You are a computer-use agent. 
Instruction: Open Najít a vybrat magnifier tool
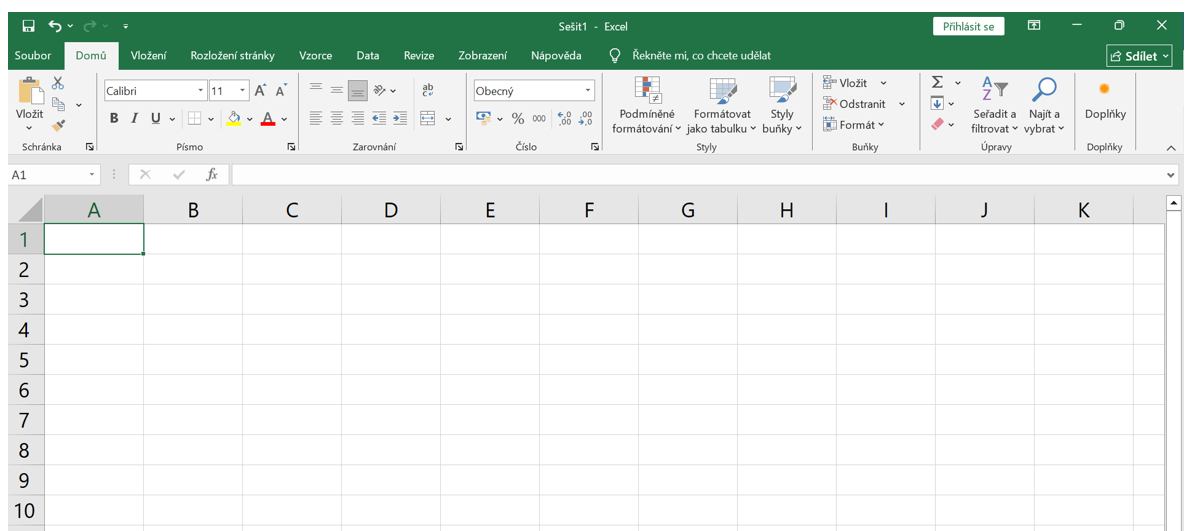1044,106
